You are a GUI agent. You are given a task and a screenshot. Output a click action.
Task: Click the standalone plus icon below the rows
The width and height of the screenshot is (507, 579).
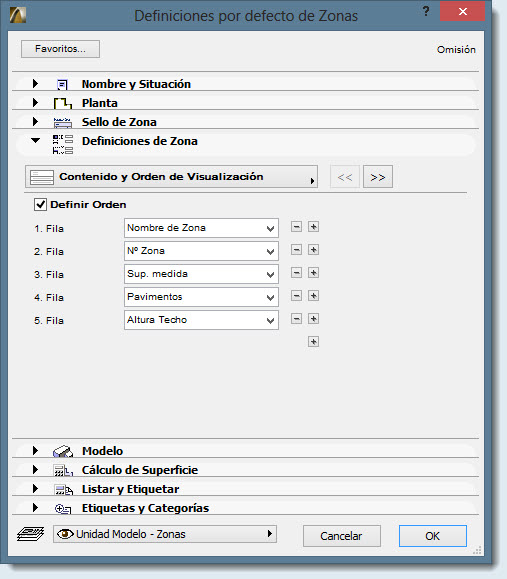313,342
